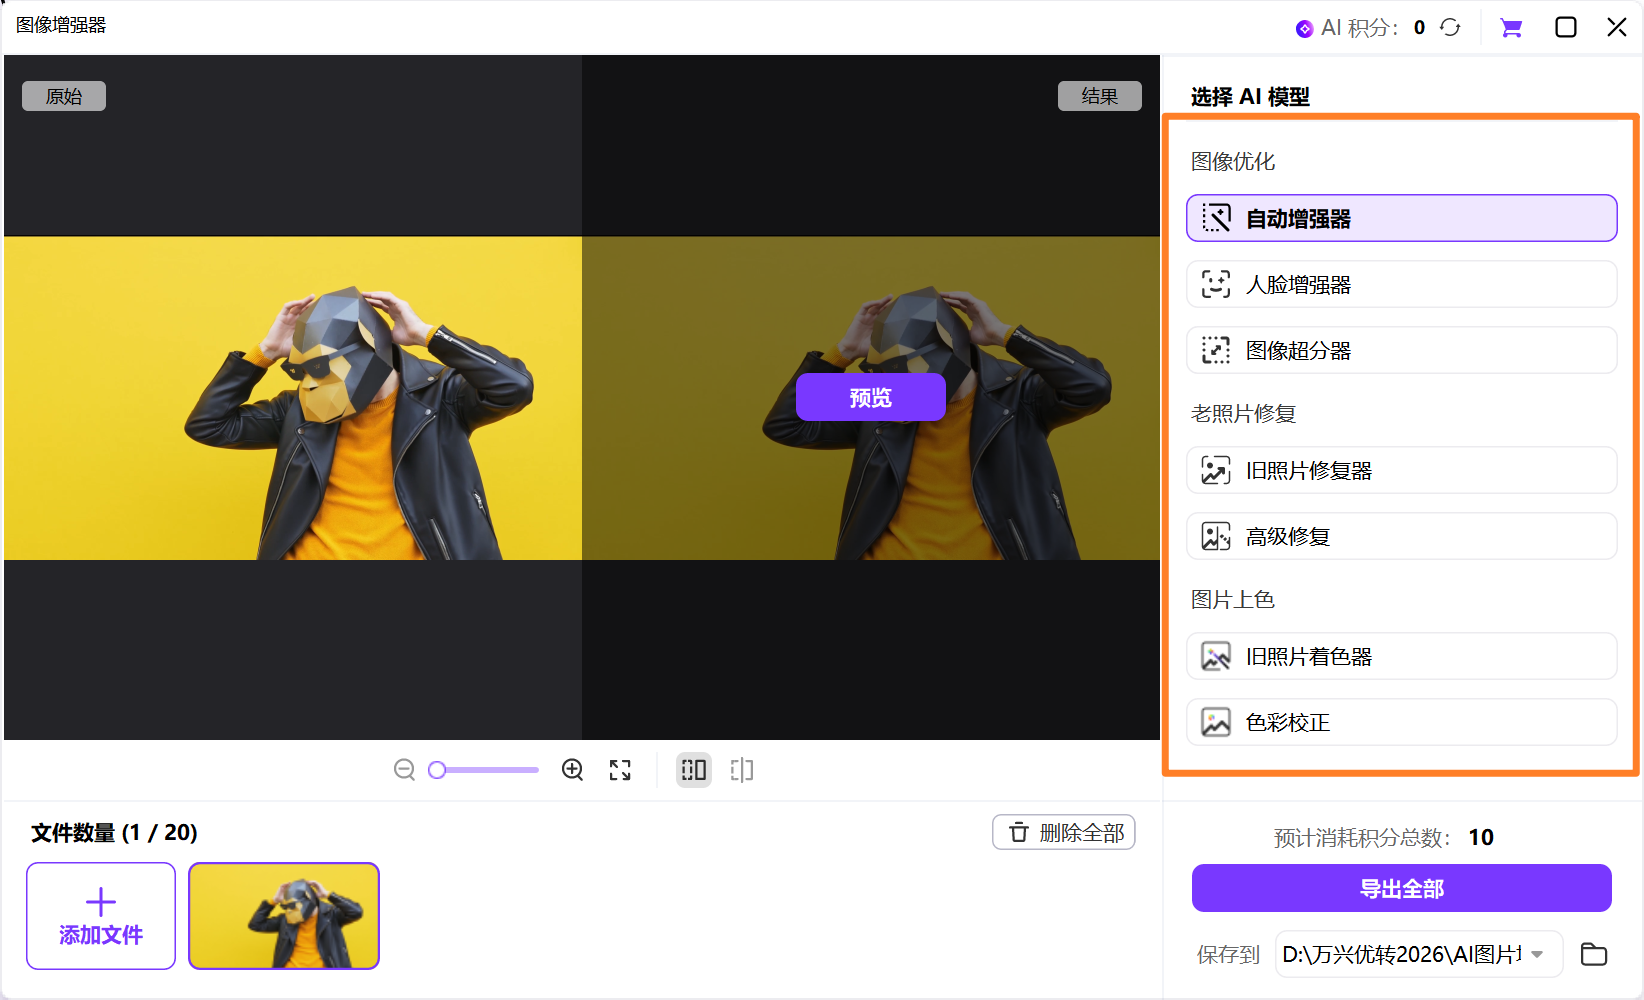Select the 旧照片修复器 model

(1399, 470)
